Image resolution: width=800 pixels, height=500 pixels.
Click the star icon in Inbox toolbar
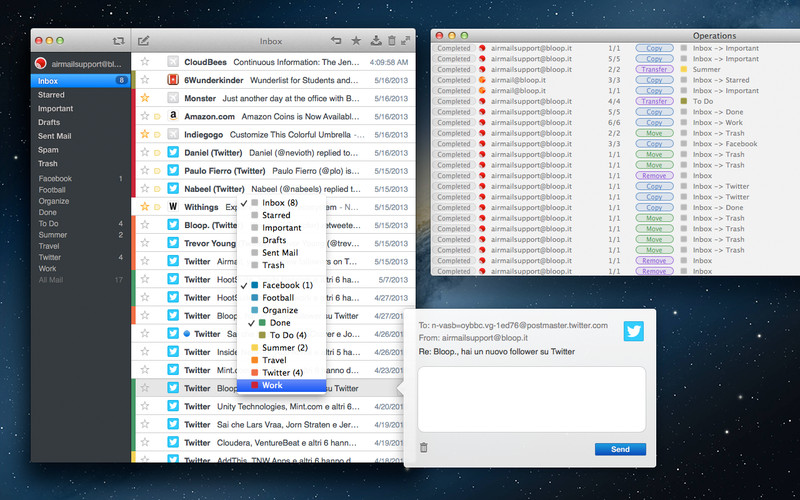(x=356, y=41)
